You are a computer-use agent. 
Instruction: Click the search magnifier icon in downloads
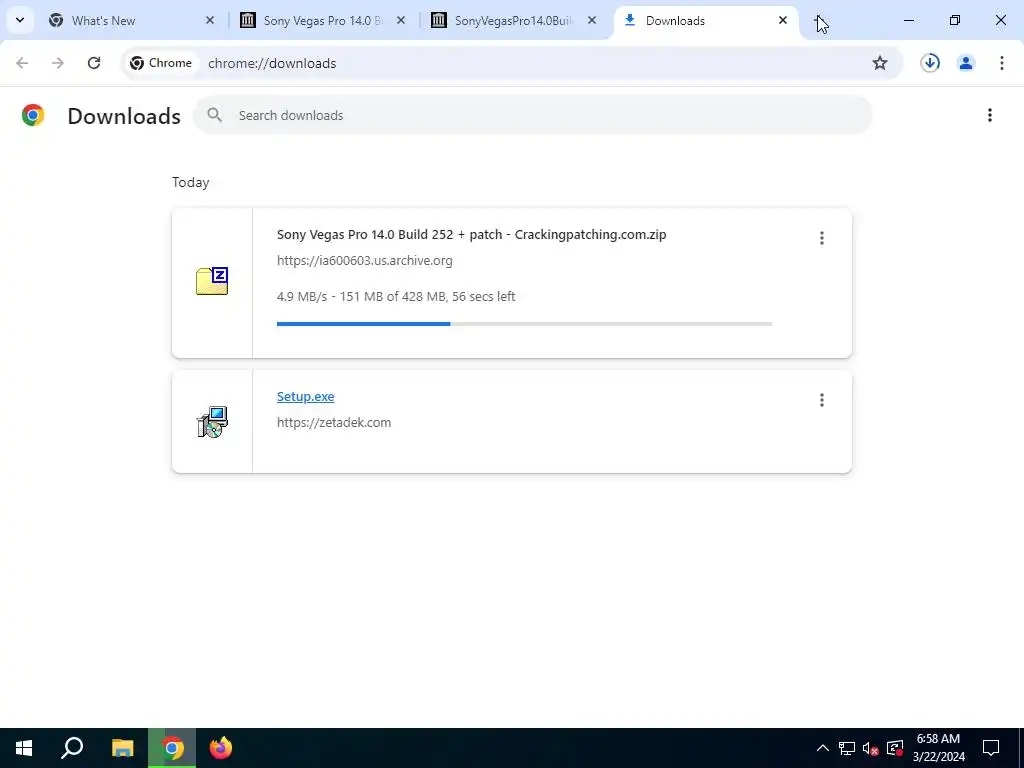(x=214, y=115)
